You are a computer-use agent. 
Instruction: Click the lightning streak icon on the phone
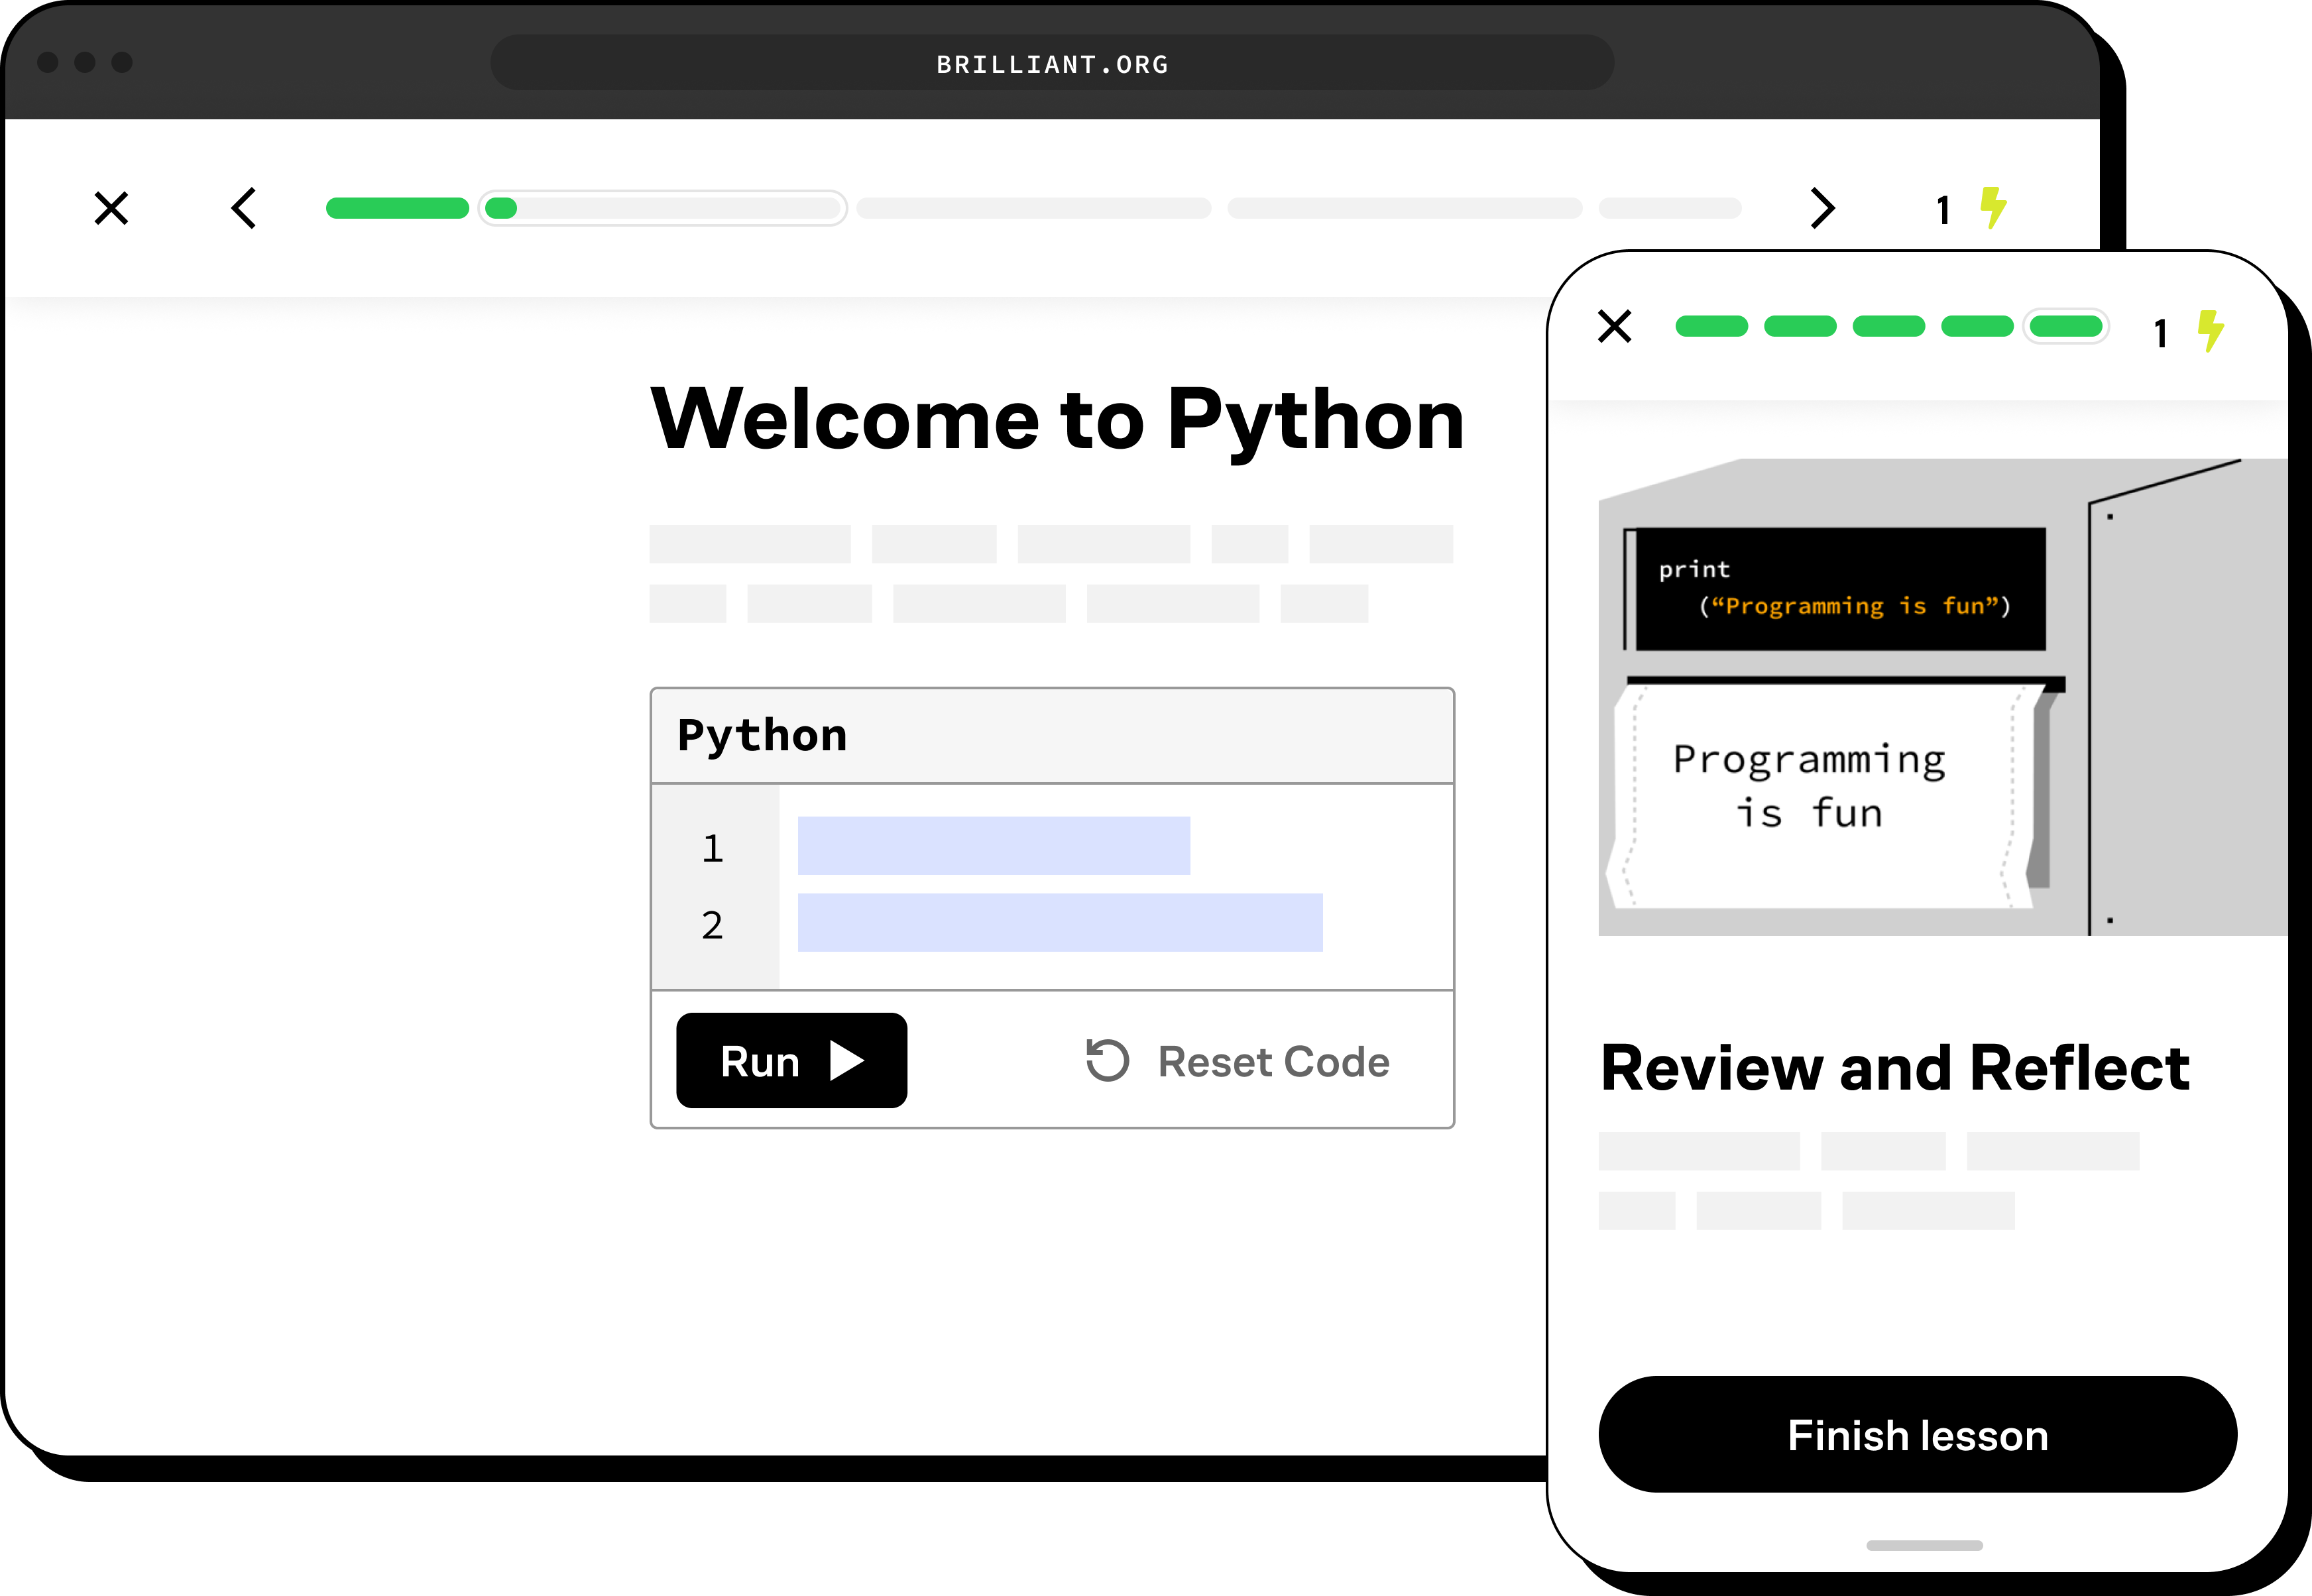click(2210, 331)
